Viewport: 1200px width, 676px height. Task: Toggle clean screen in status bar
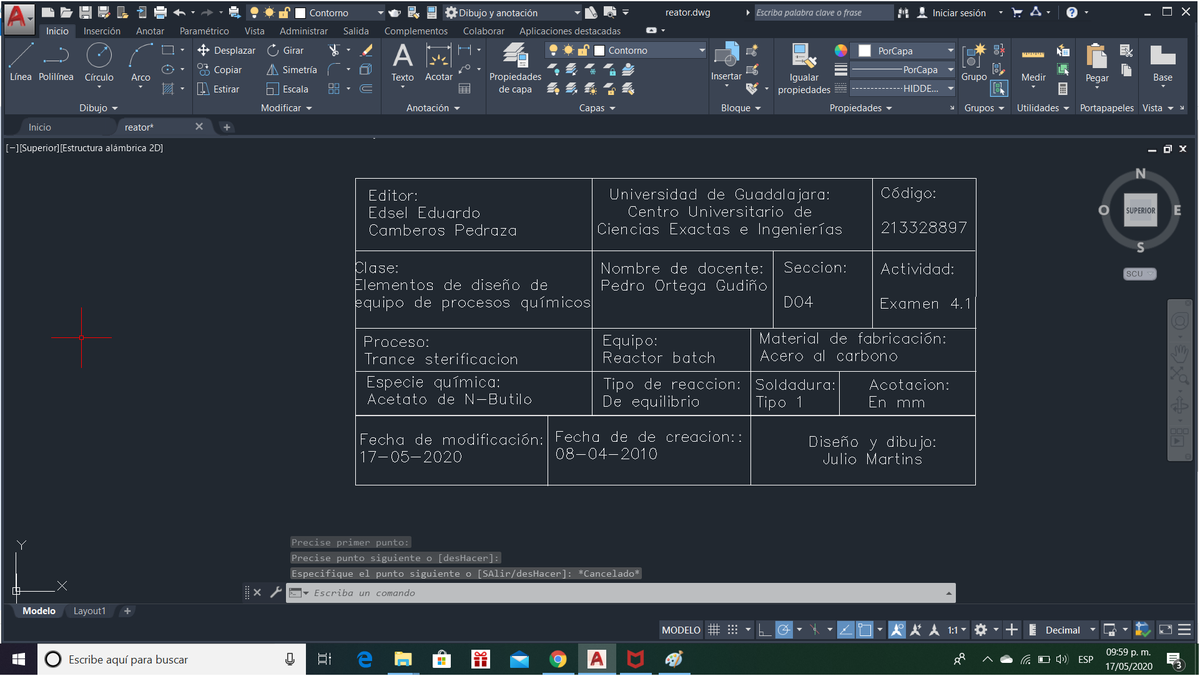[1165, 630]
